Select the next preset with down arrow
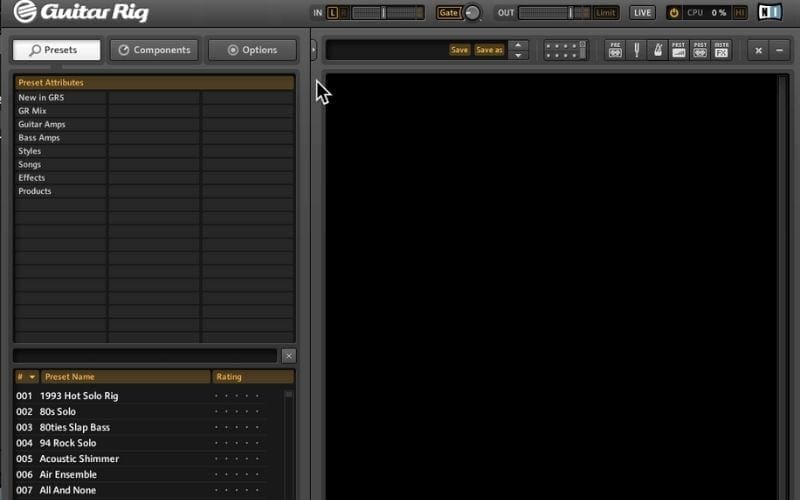This screenshot has height=500, width=800. coord(518,55)
